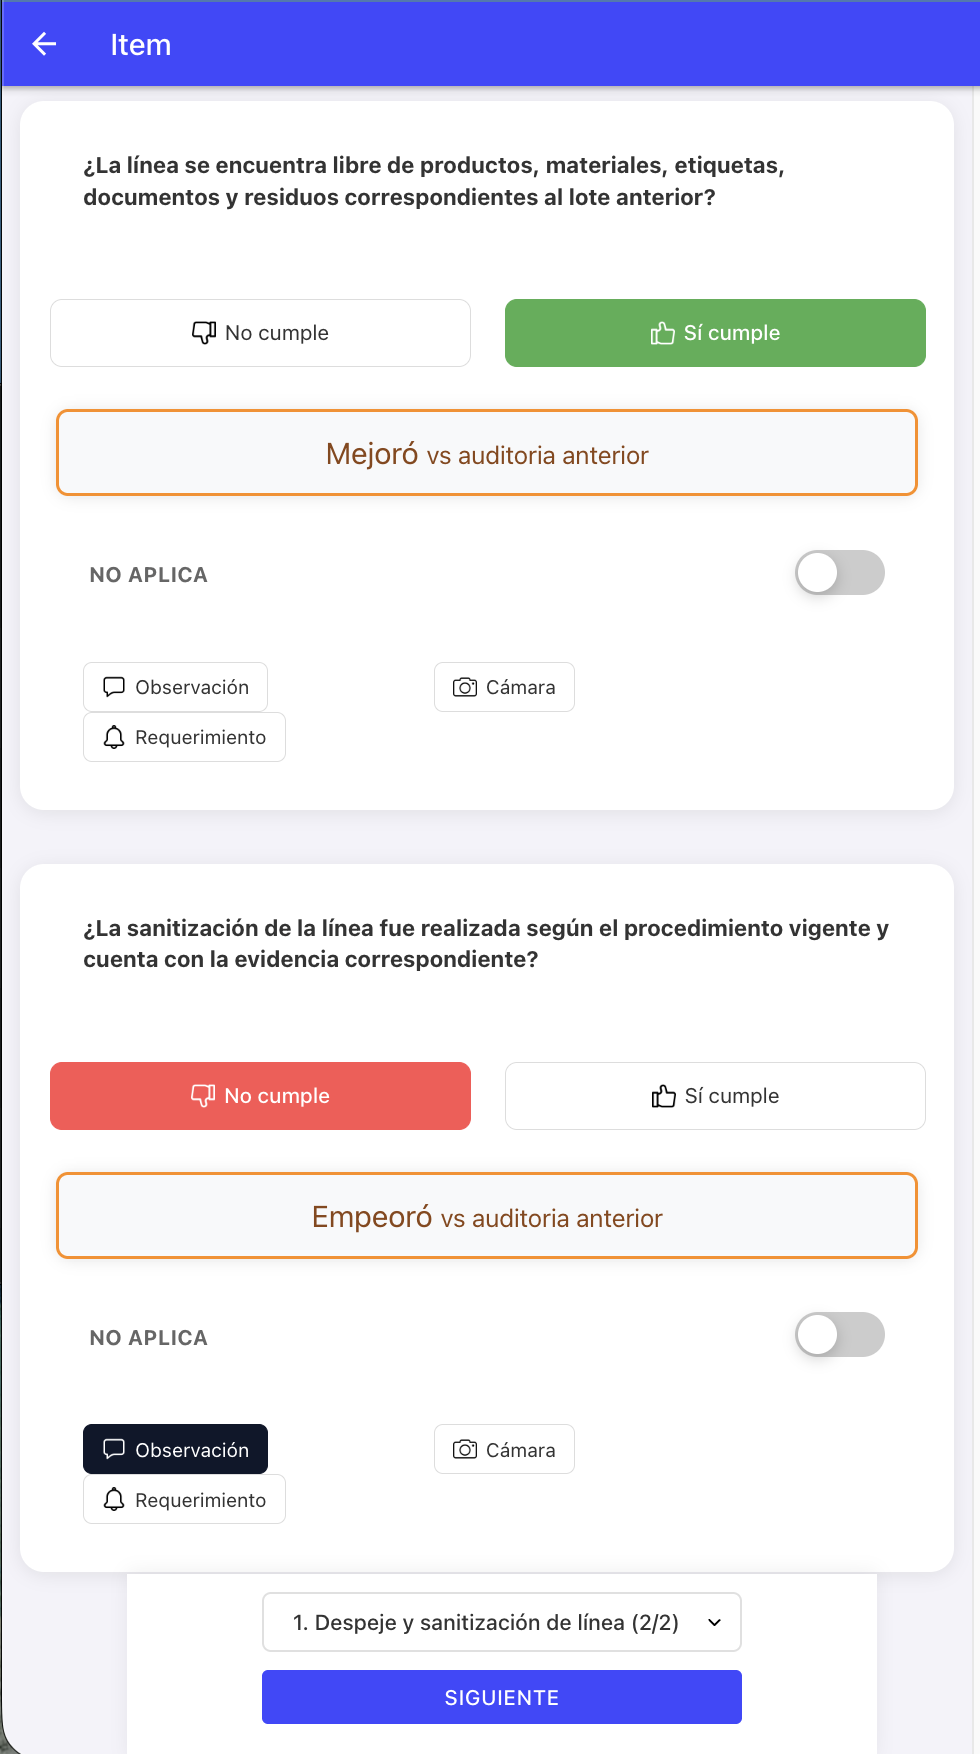Click Mejoró vs auditoria anterior banner
980x1754 pixels.
tap(487, 453)
